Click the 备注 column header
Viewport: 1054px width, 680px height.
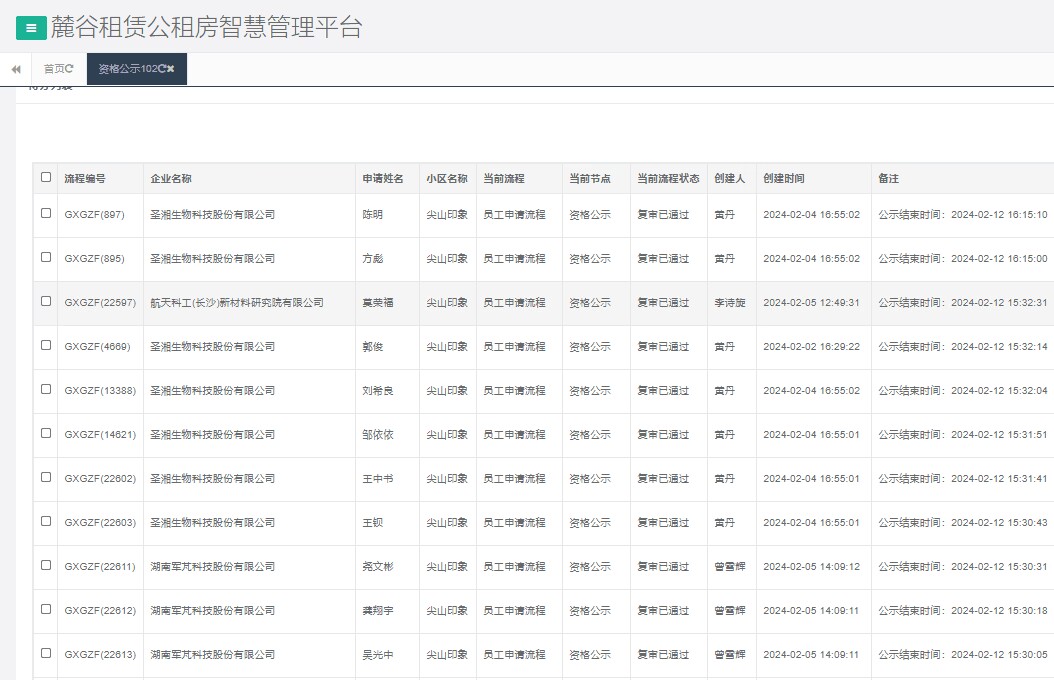click(889, 177)
